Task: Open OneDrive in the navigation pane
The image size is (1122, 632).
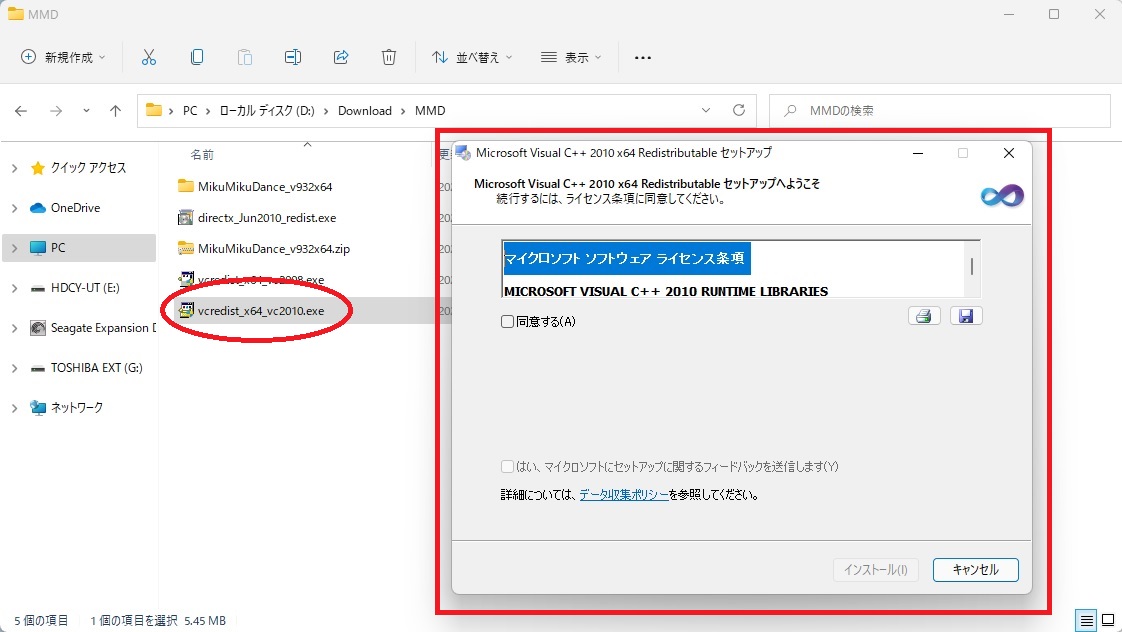Action: [75, 208]
